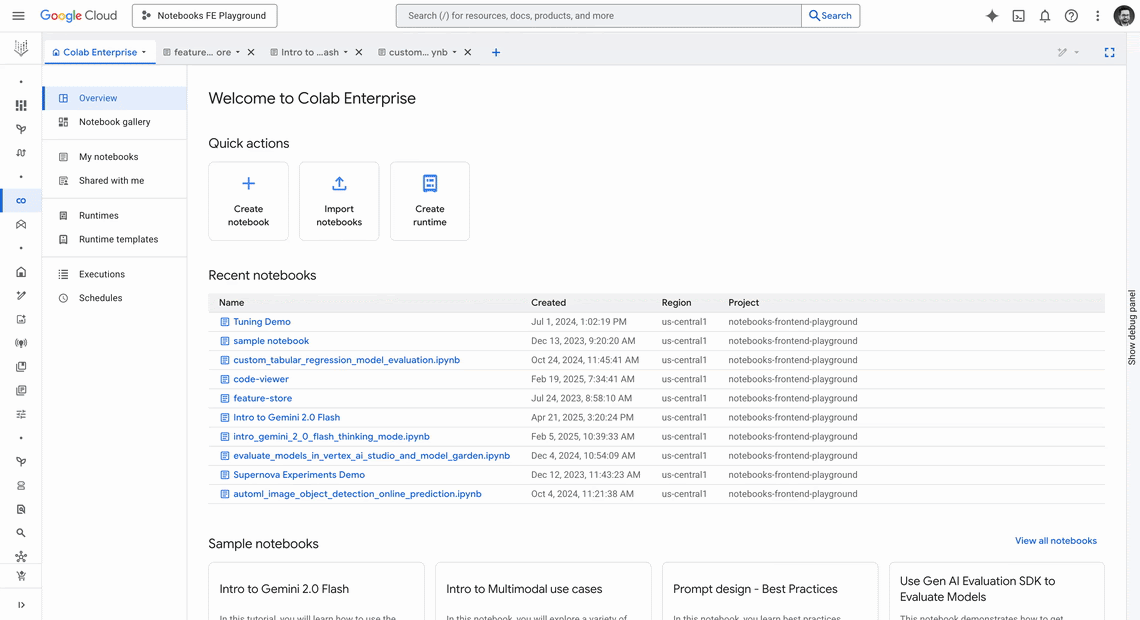Open the main navigation hamburger menu

pos(19,15)
